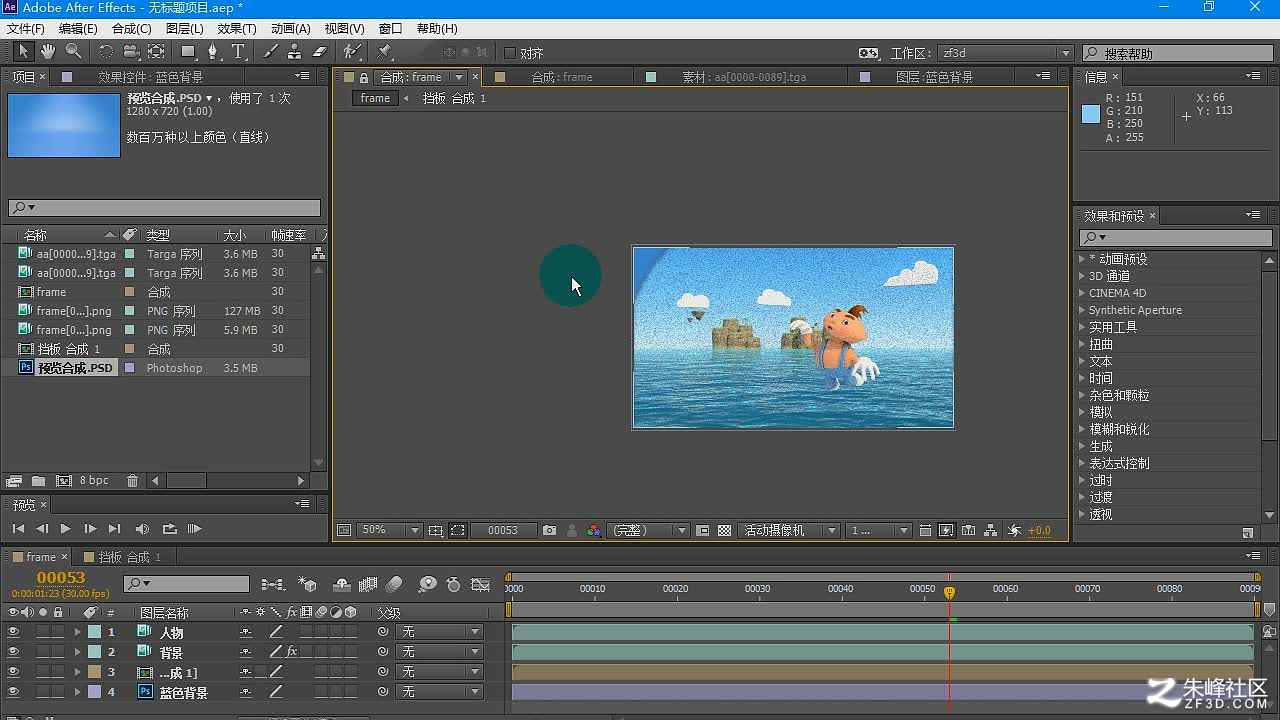Toggle the fx switch on the 背景 layer
This screenshot has width=1280, height=720.
(292, 652)
